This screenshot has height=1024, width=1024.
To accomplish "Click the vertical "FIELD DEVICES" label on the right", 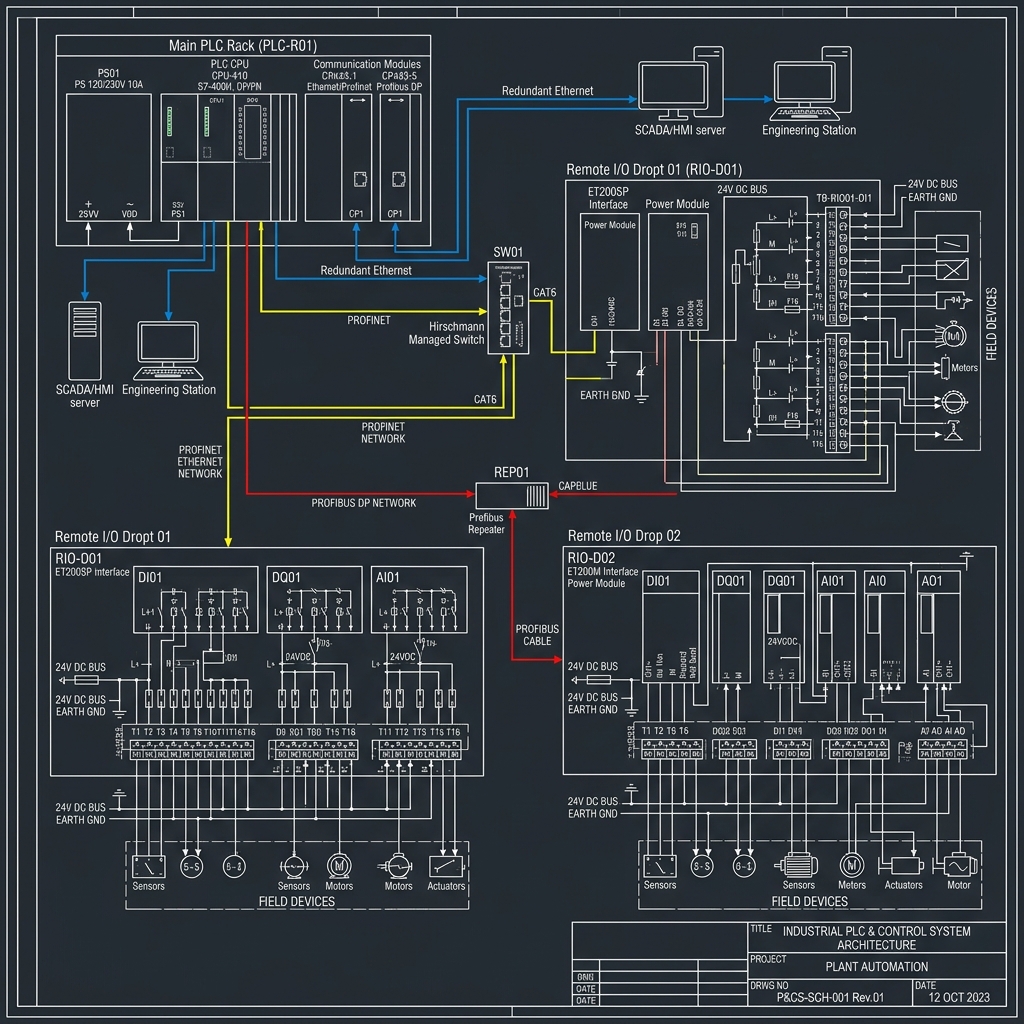I will [x=992, y=324].
